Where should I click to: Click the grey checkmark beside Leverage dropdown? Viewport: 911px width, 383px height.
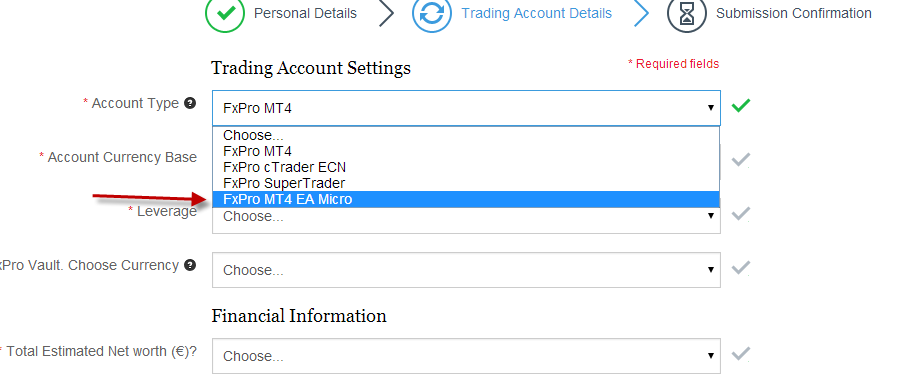[x=741, y=214]
